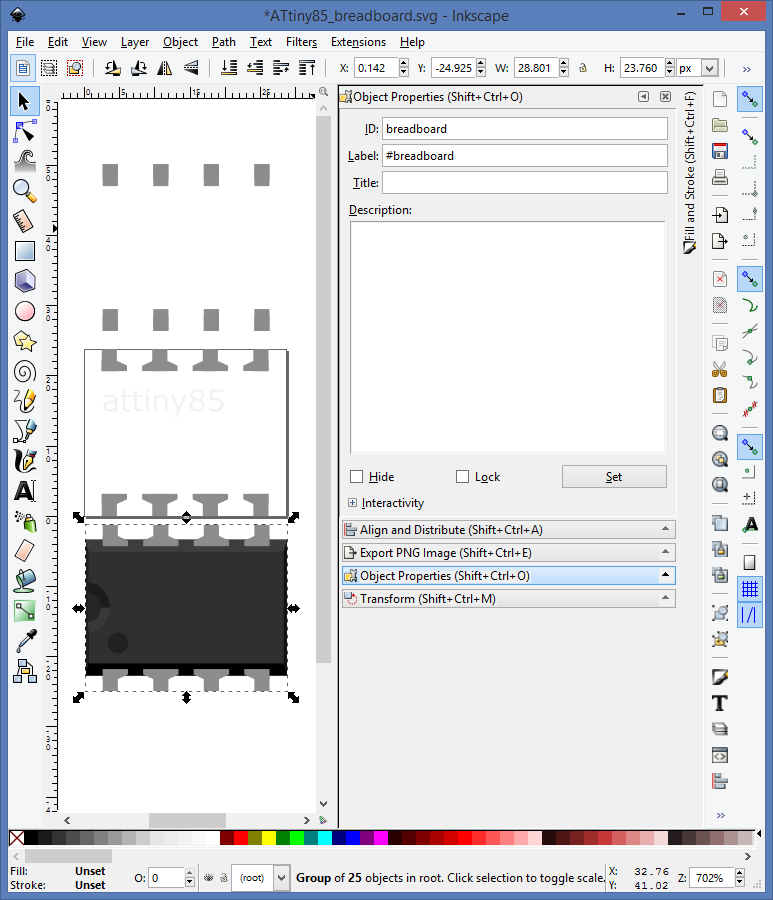
Task: Select the Zoom magnifier tool
Action: [24, 191]
